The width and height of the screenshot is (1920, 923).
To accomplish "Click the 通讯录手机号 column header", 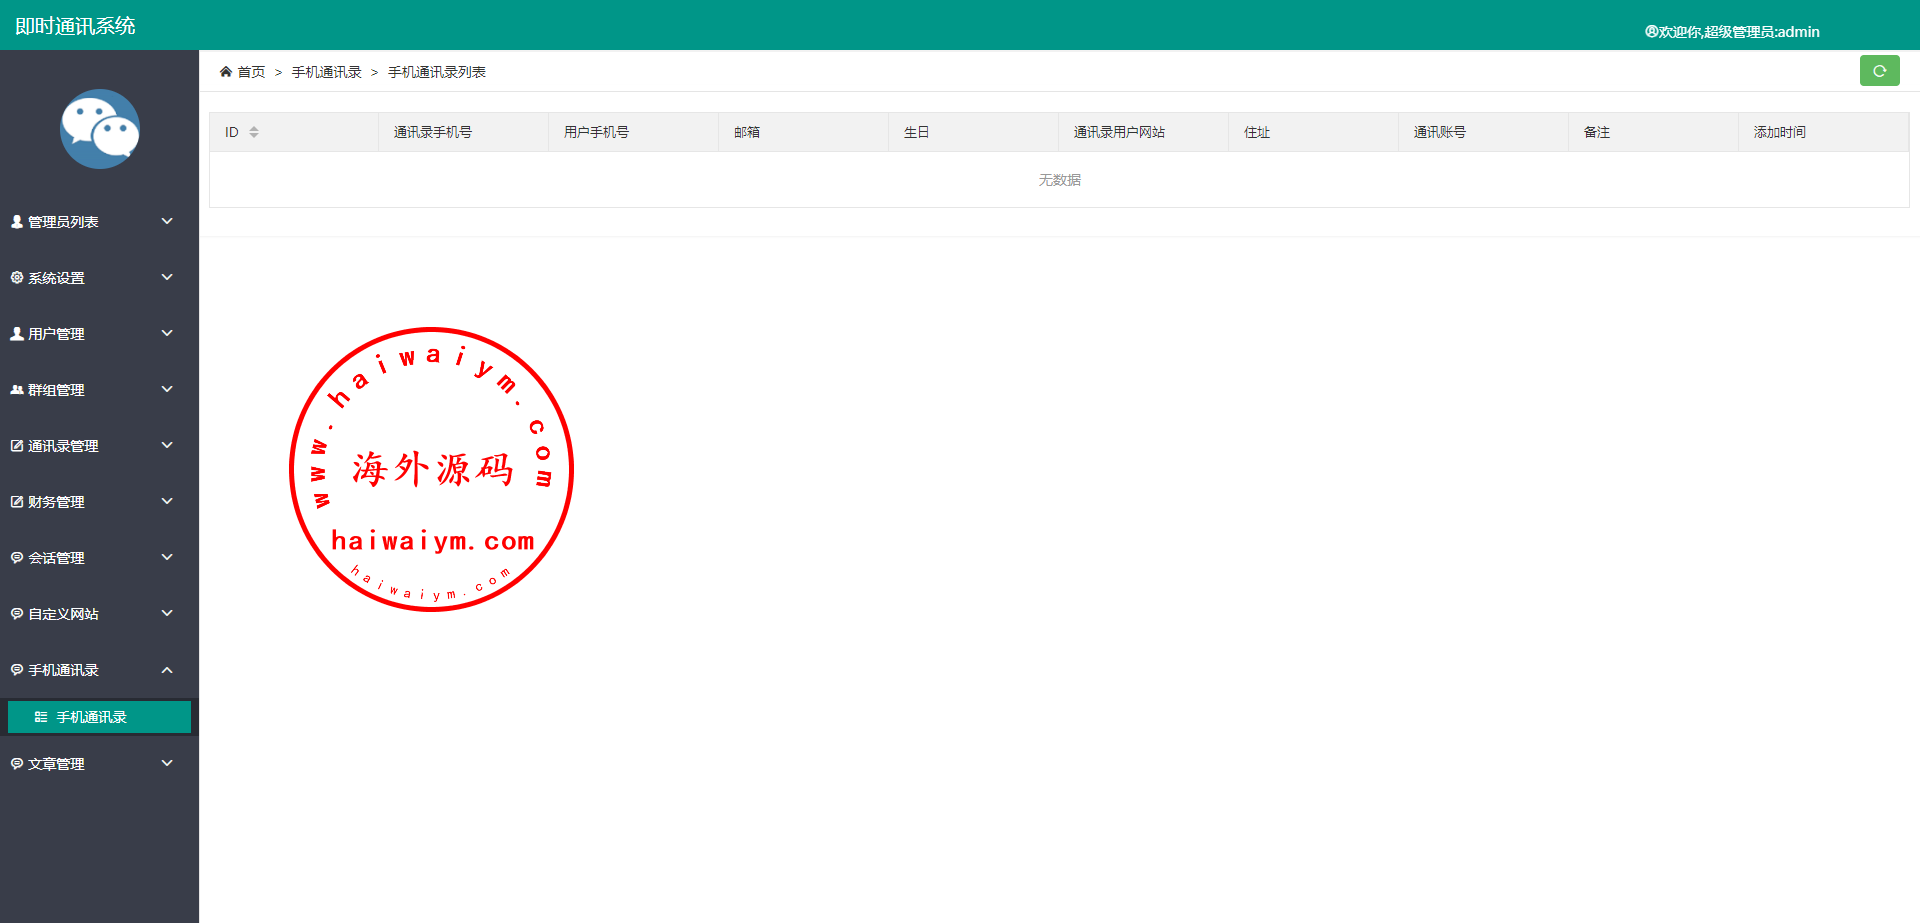I will [432, 132].
